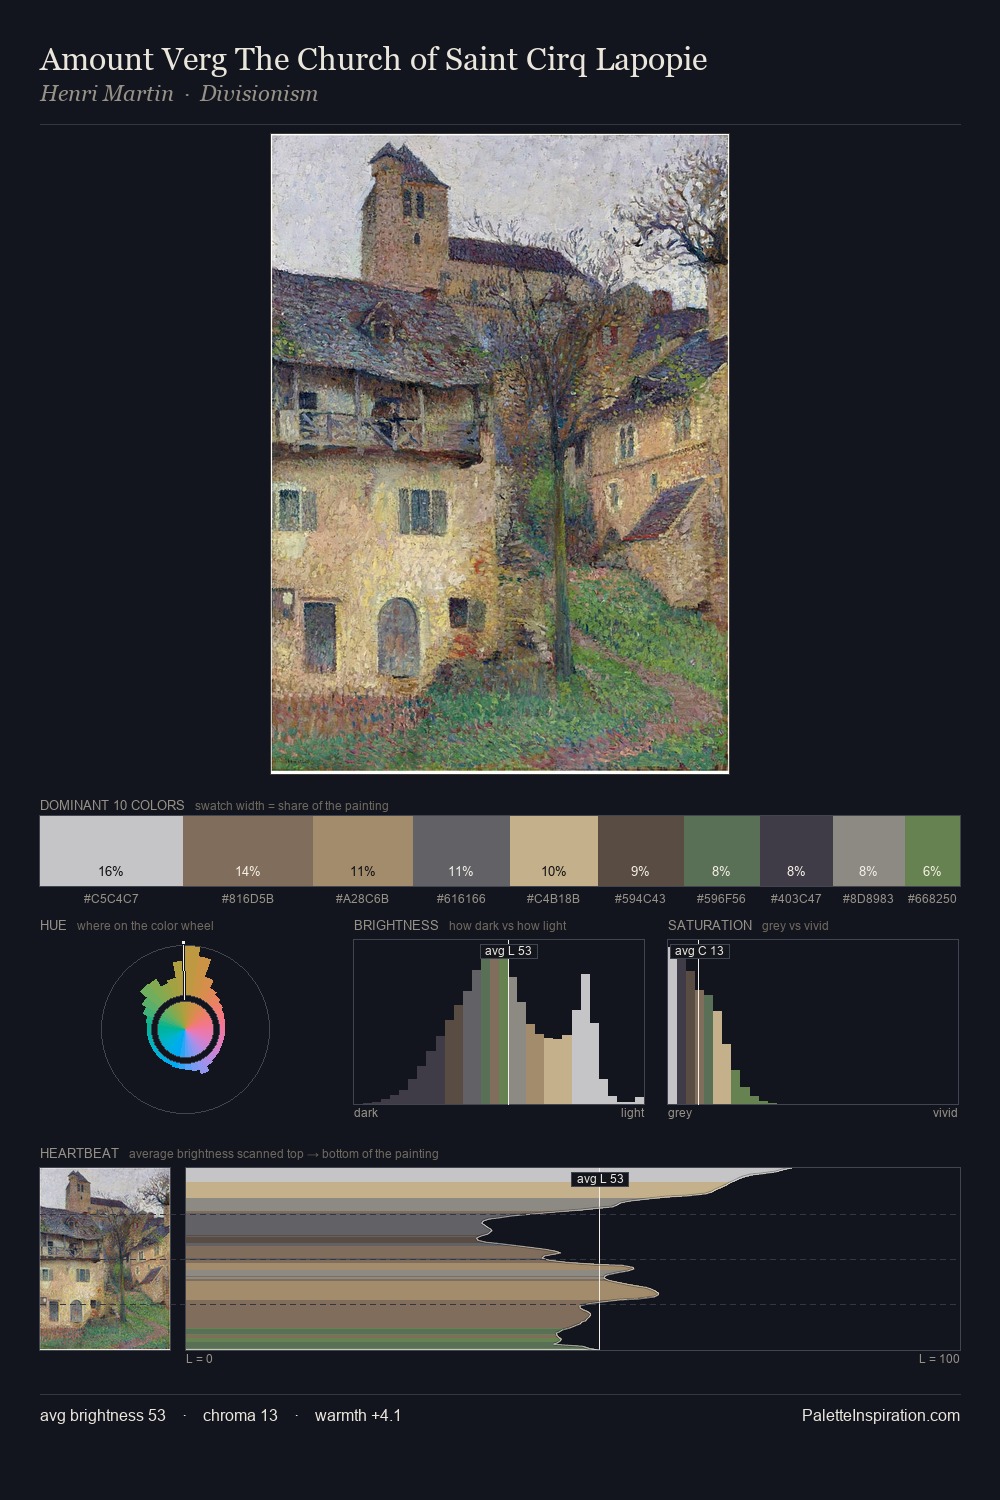This screenshot has height=1500, width=1000.
Task: Click the vivid axis label under saturation
Action: (945, 1113)
